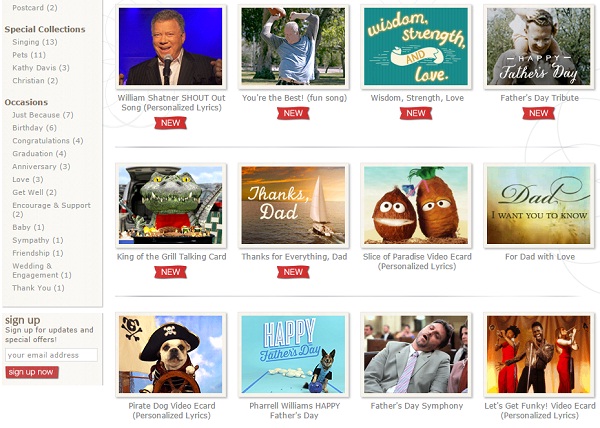Open the William Shatner SHOUT Out Song thumbnail

(171, 47)
